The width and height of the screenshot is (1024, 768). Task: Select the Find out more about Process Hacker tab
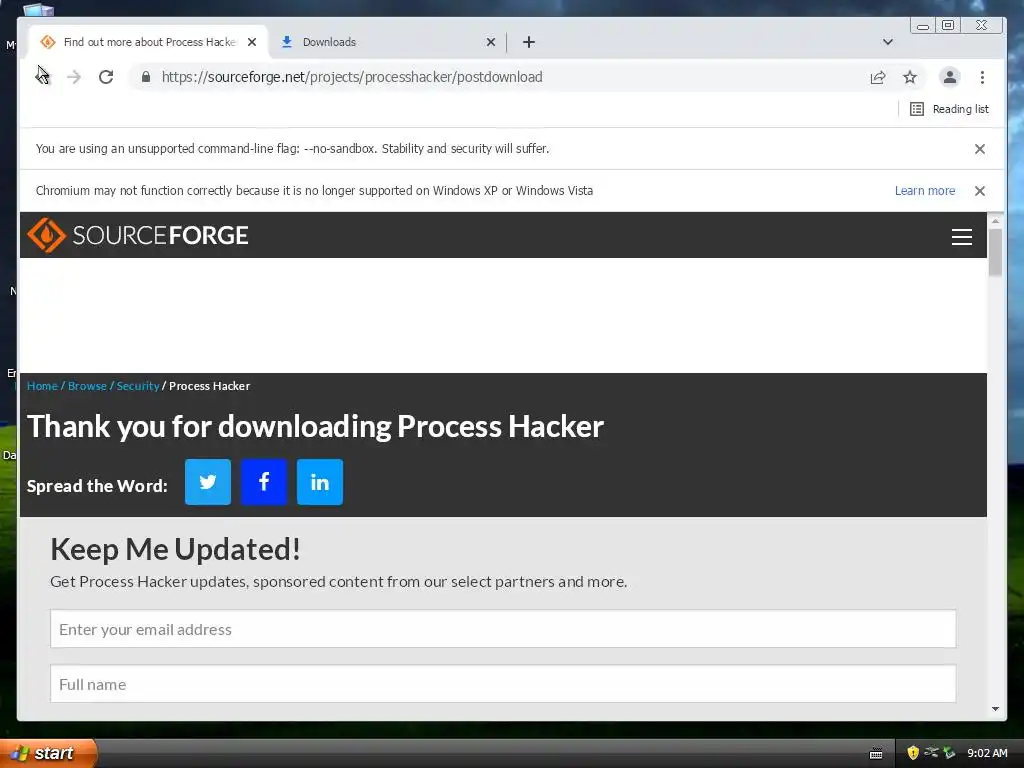pyautogui.click(x=149, y=42)
